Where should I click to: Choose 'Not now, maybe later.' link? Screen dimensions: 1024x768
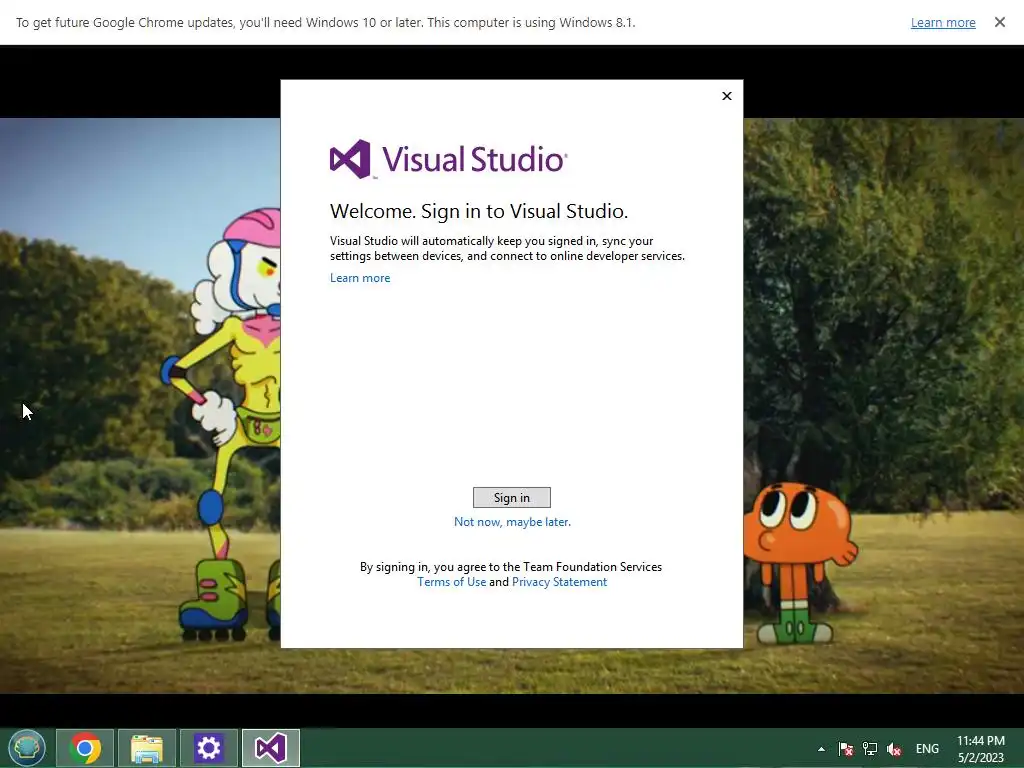coord(512,522)
